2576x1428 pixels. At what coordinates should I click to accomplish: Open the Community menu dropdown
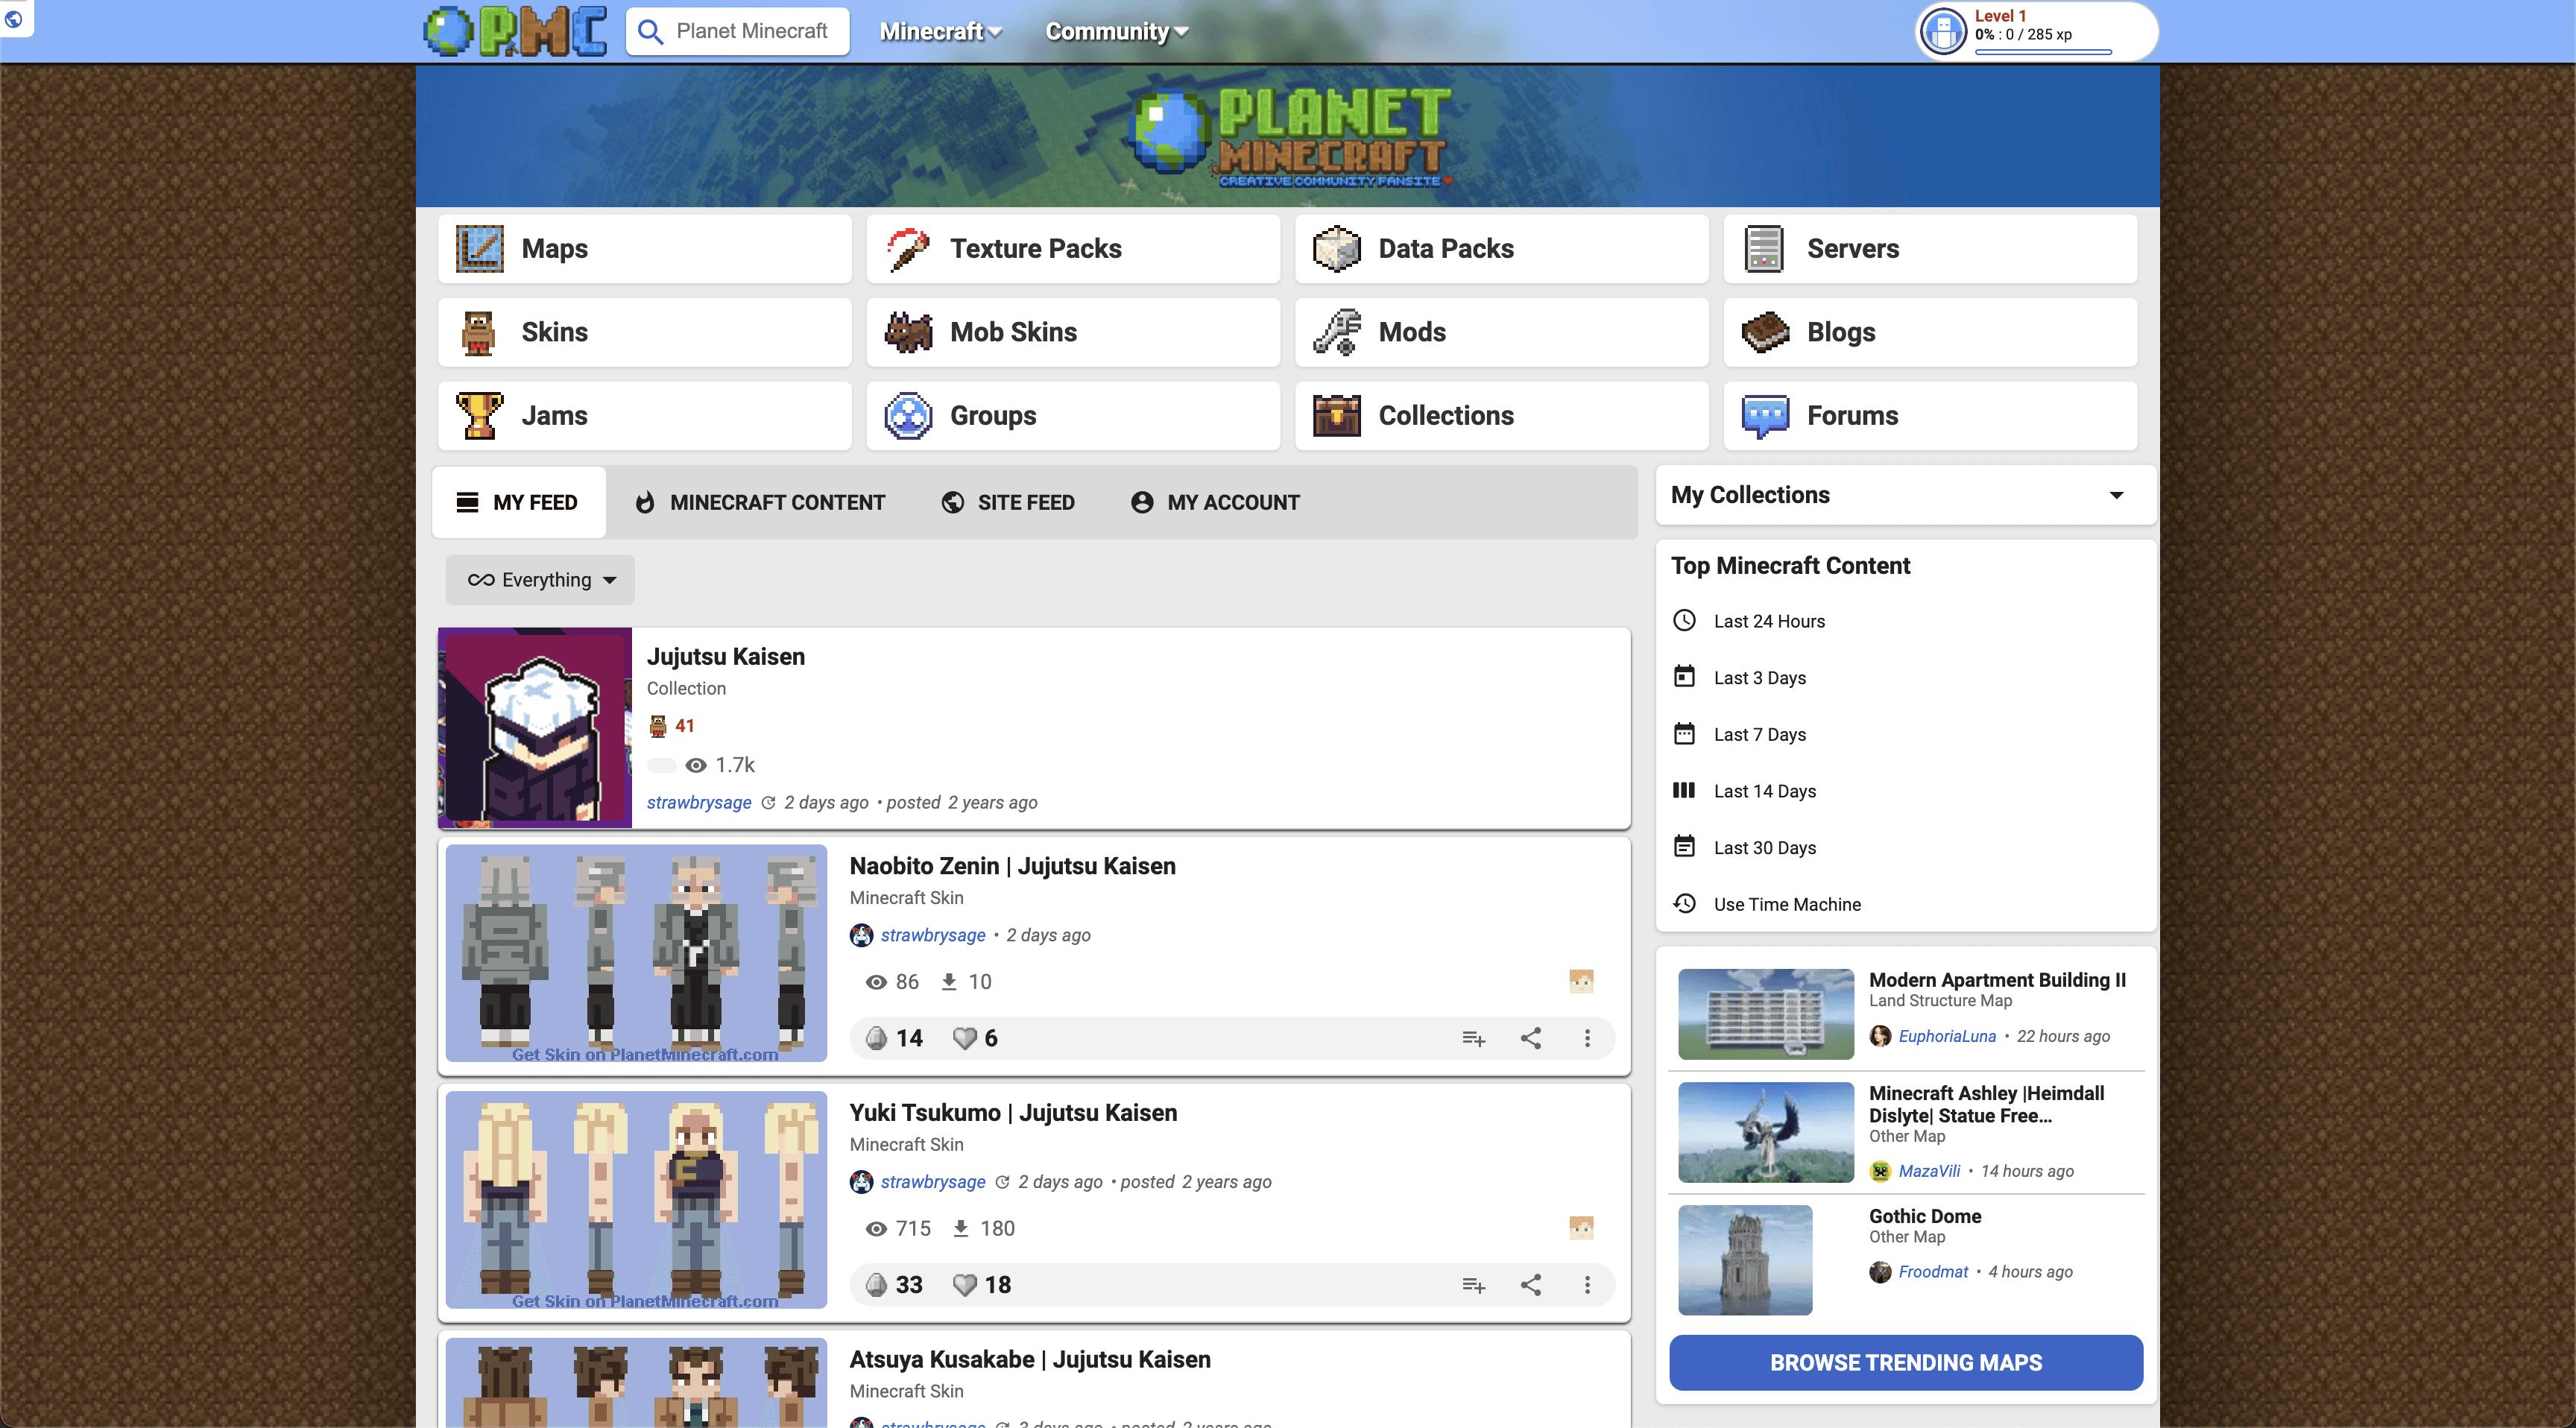tap(1116, 31)
